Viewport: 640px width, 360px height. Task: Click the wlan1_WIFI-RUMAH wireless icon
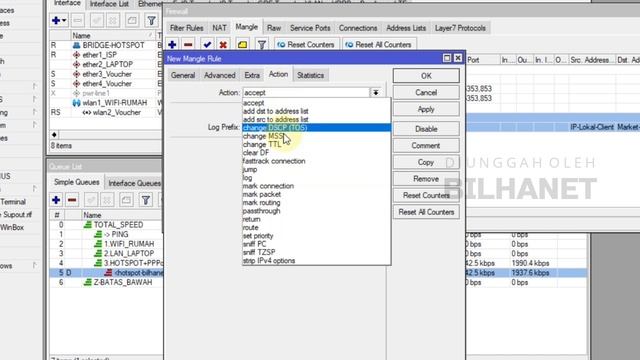coord(76,103)
